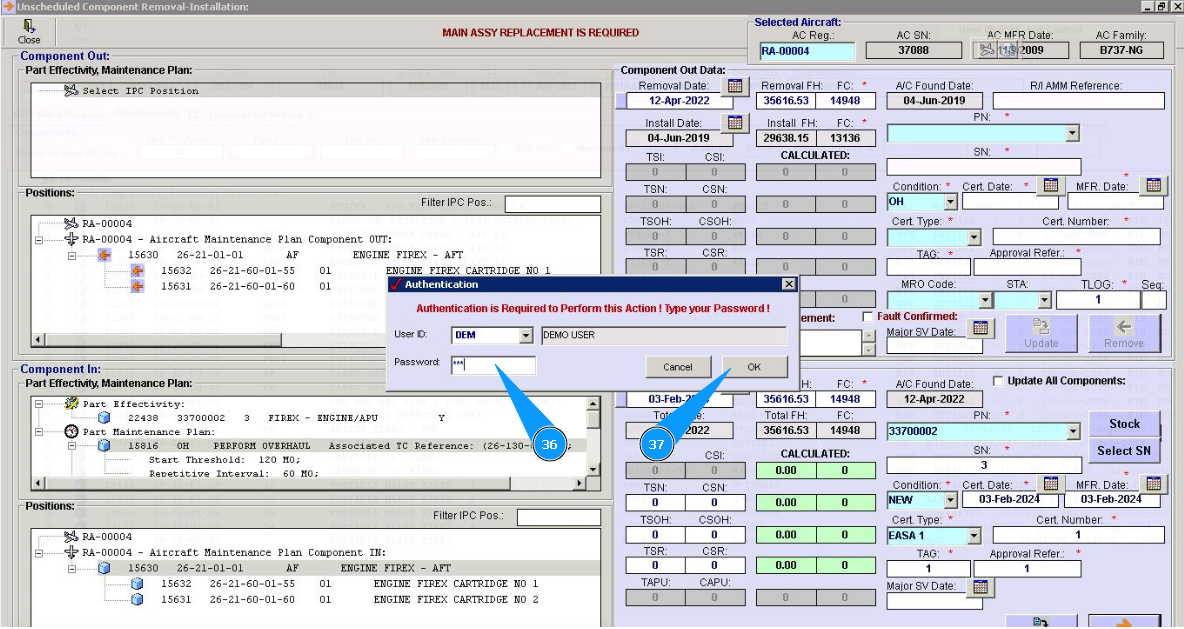Collapse the Aircraft Maintenance Plan Component OUT node

[x=39, y=240]
